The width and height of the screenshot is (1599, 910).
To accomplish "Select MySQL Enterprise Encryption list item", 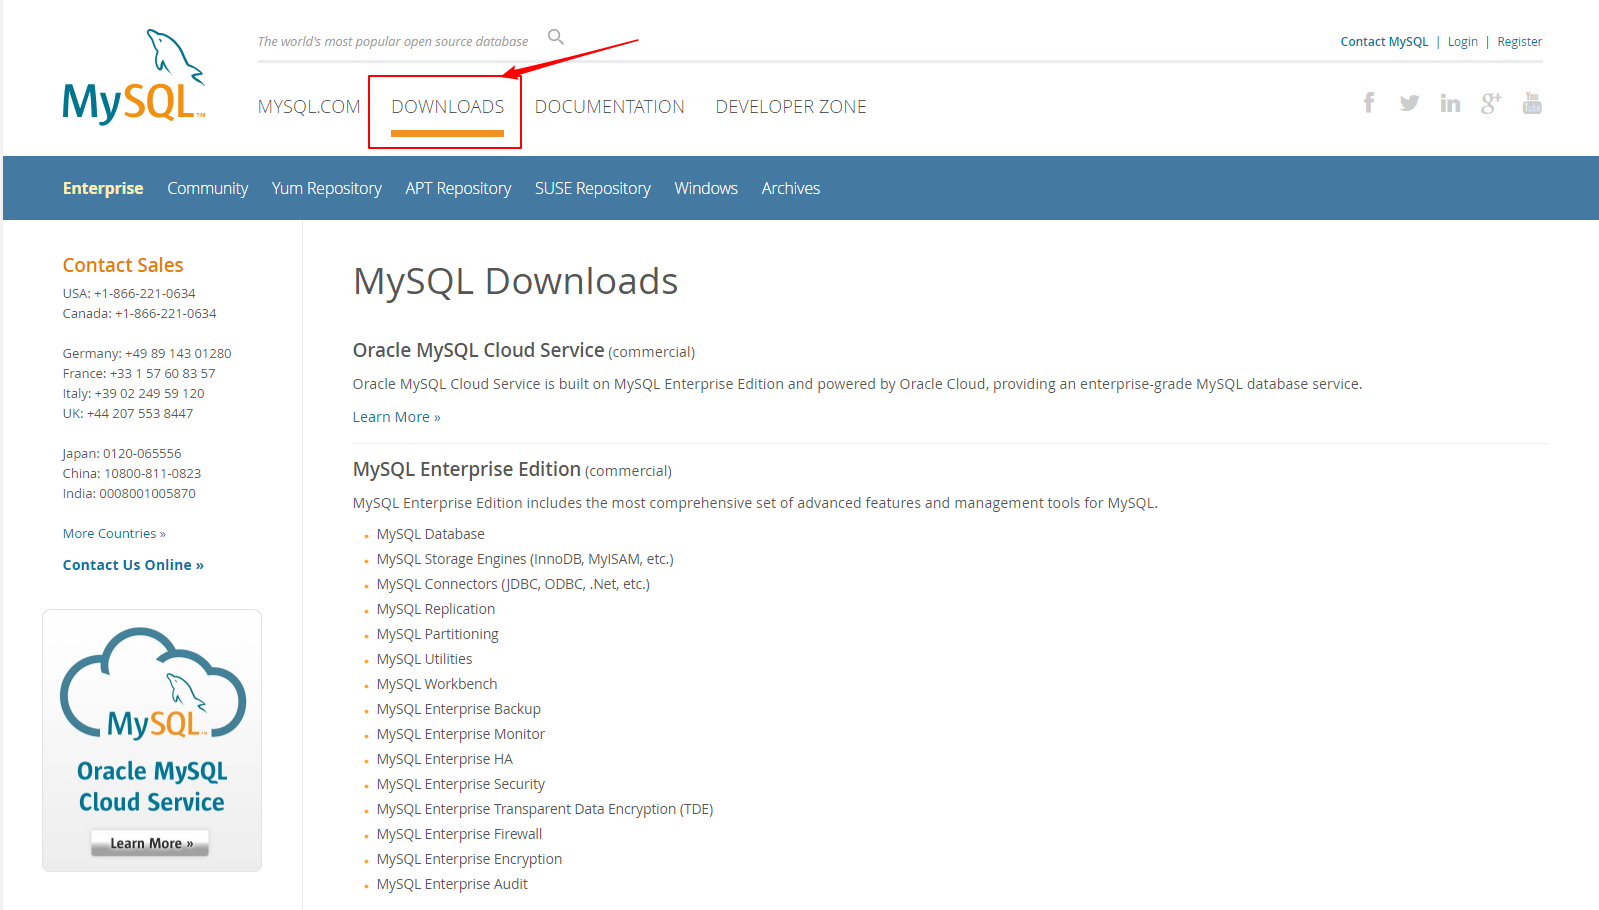I will coord(470,859).
